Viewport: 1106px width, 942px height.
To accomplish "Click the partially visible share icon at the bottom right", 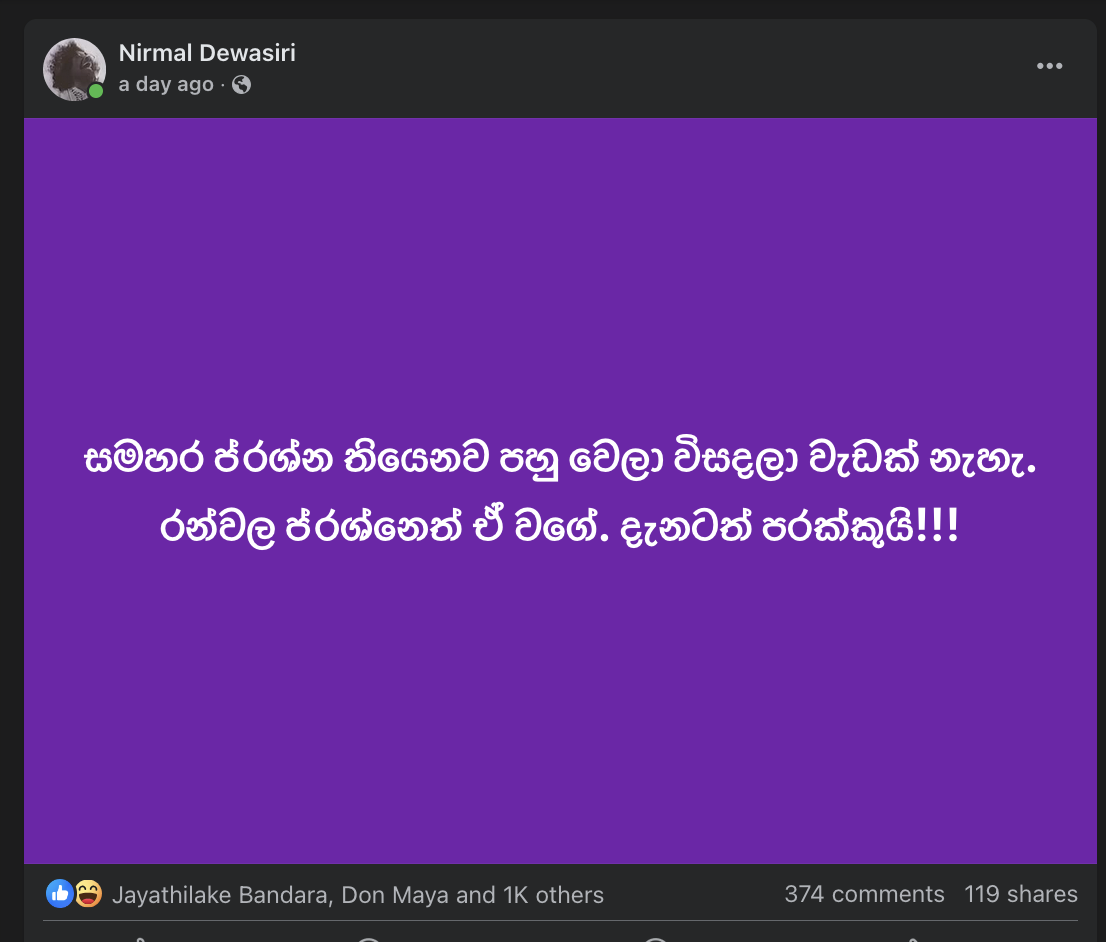I will pos(913,939).
